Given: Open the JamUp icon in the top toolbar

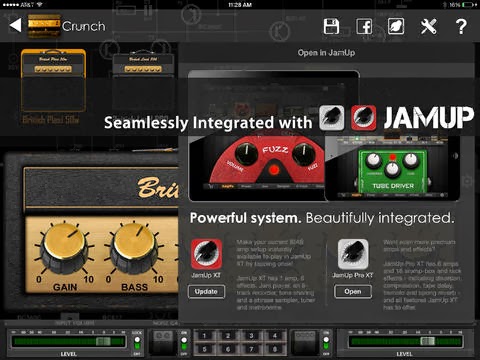Looking at the screenshot, I should click(x=396, y=26).
